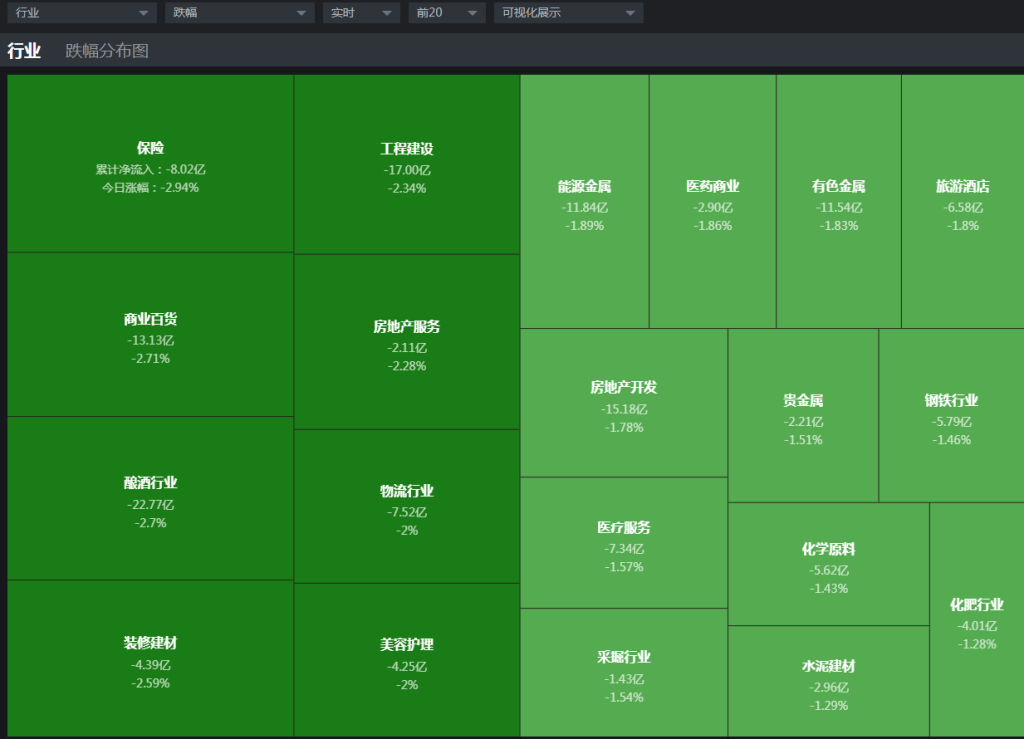Click the 水泥建材 treemap block

pyautogui.click(x=828, y=682)
